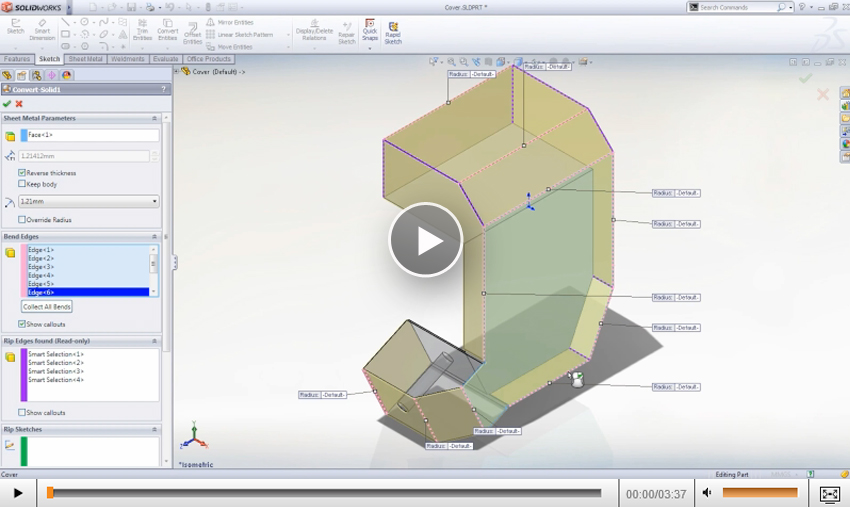This screenshot has height=507, width=850.
Task: Click the Smart Dimension tool
Action: tap(42, 28)
